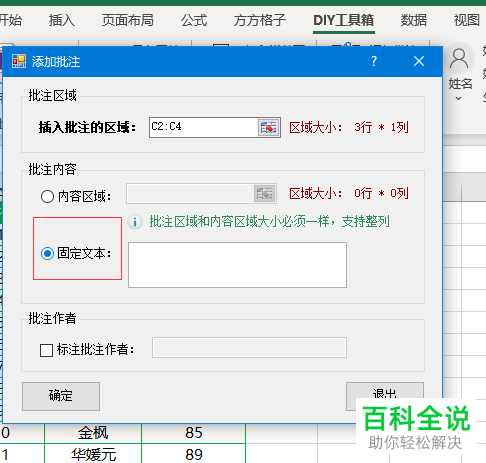The width and height of the screenshot is (486, 463).
Task: Open the 数据 ribbon tab
Action: tap(414, 20)
